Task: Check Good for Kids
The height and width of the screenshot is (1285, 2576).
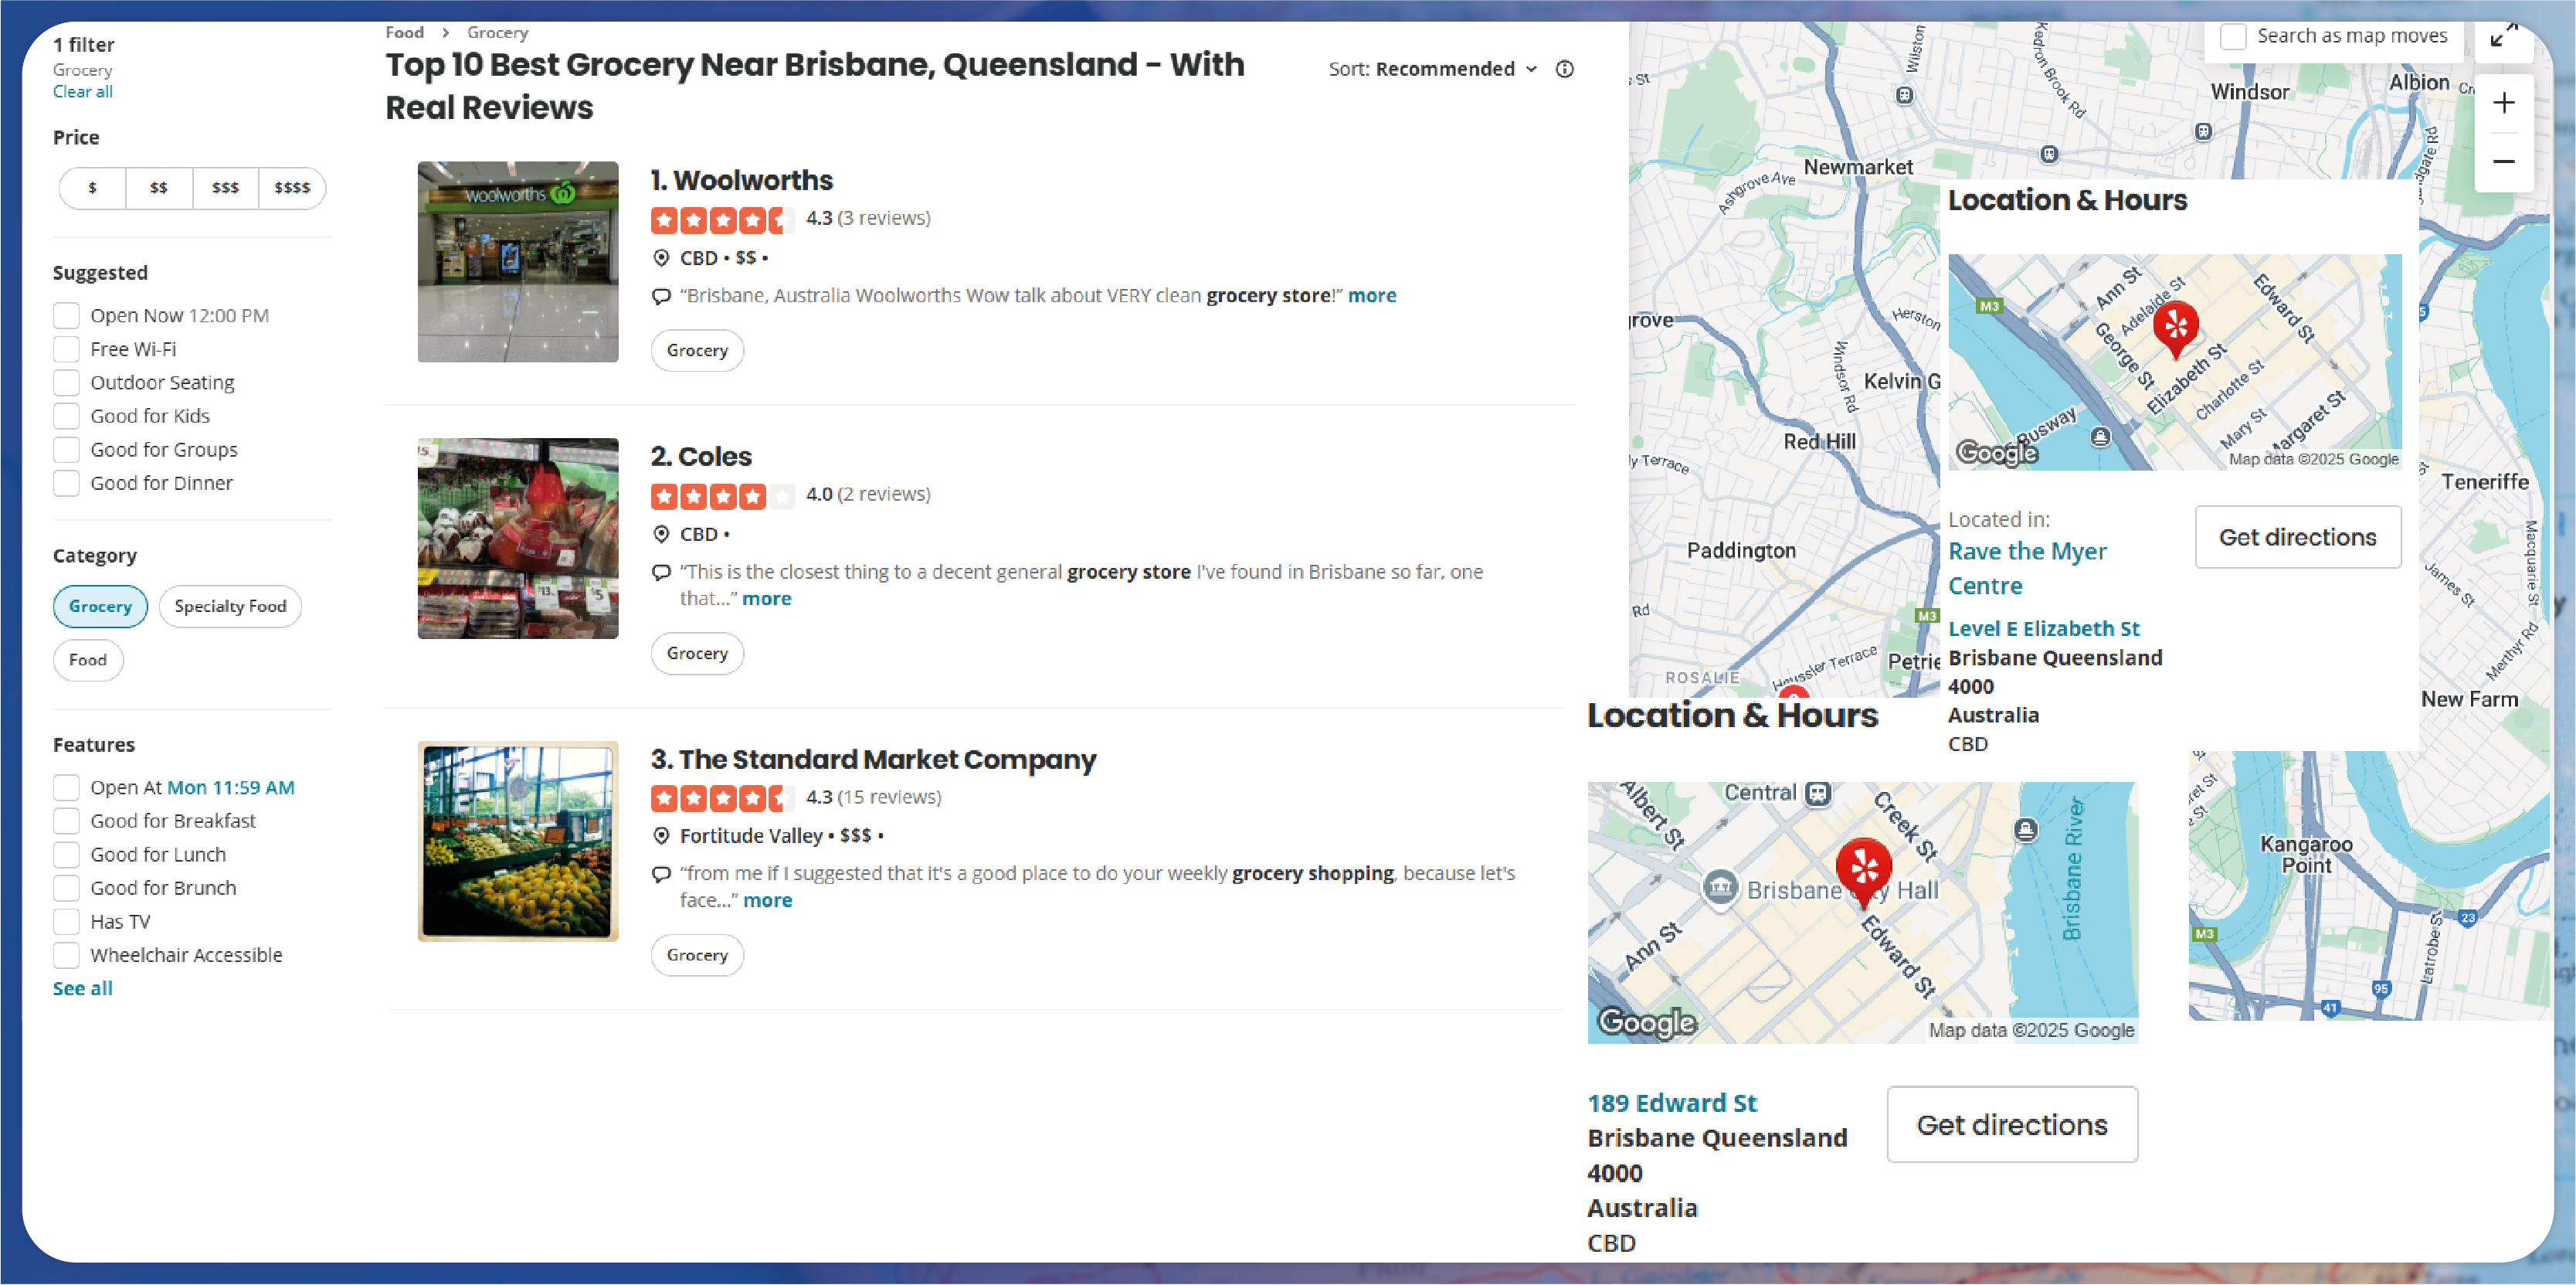Action: point(66,416)
